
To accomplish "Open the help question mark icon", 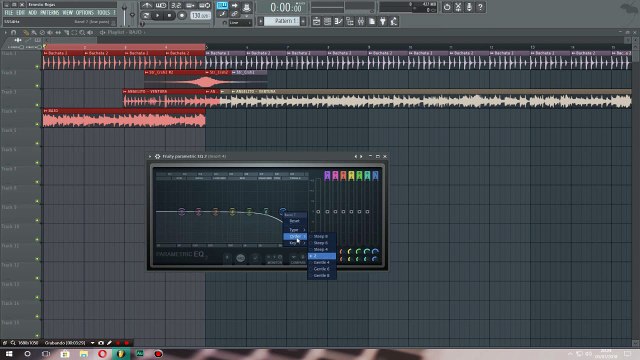I will (480, 7).
